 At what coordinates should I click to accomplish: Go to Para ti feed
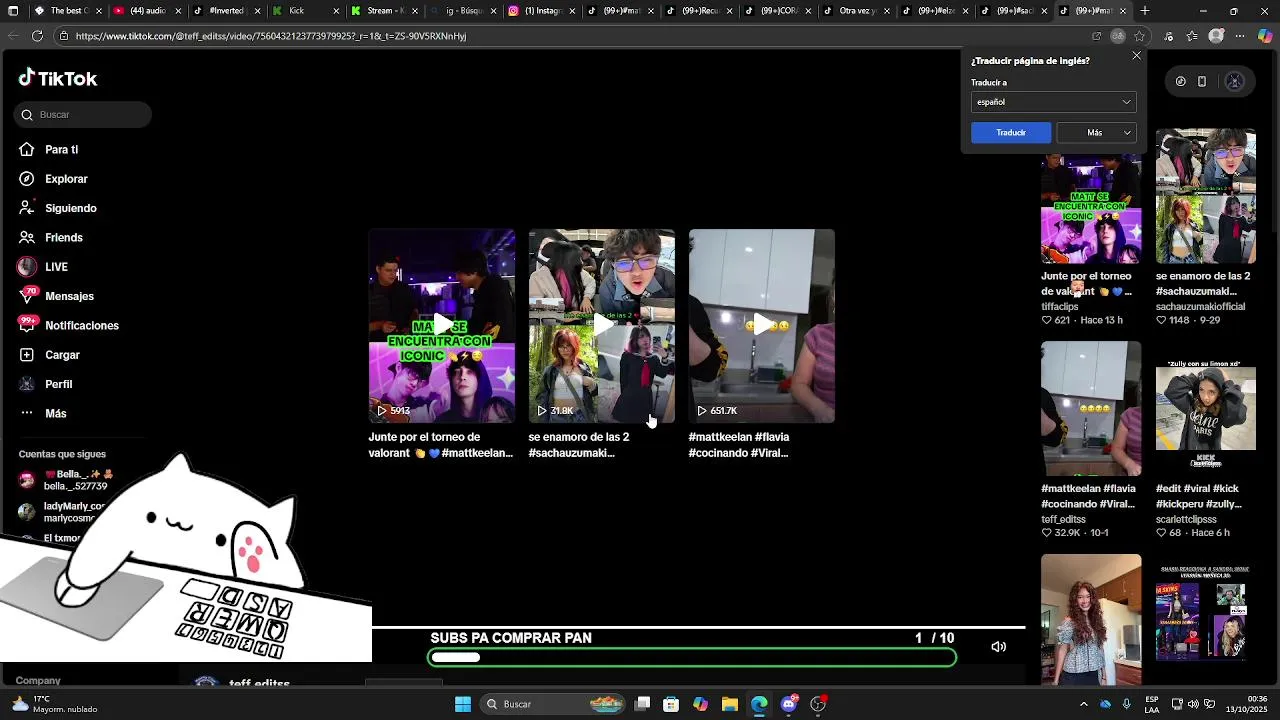(61, 150)
